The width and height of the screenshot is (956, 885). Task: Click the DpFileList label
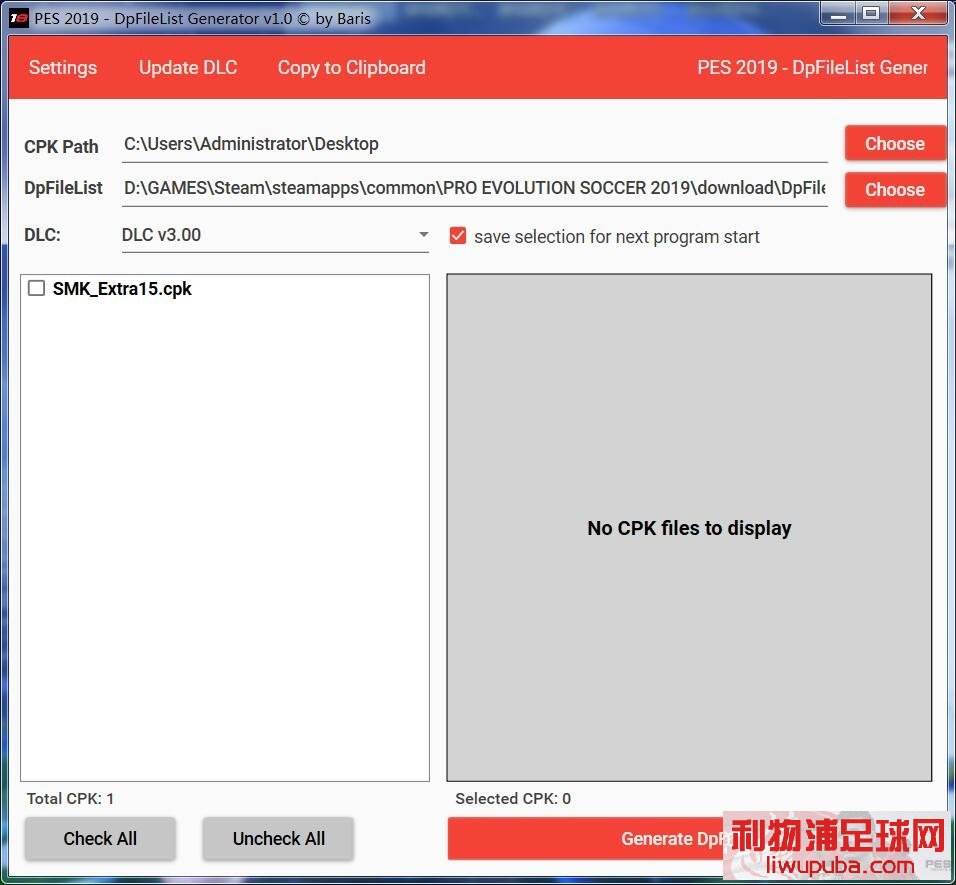point(63,188)
